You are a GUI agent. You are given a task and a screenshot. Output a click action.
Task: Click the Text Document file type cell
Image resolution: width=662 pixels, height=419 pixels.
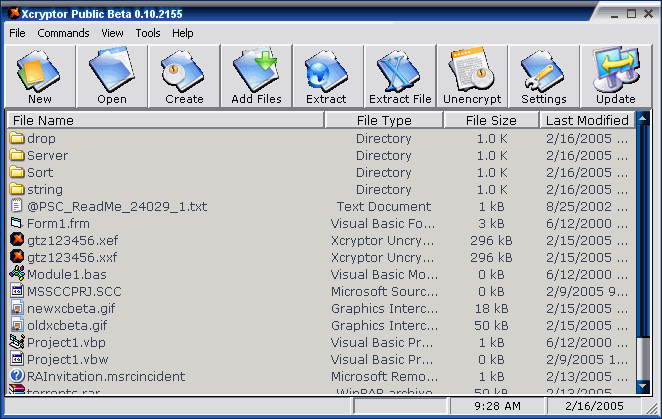pyautogui.click(x=384, y=207)
